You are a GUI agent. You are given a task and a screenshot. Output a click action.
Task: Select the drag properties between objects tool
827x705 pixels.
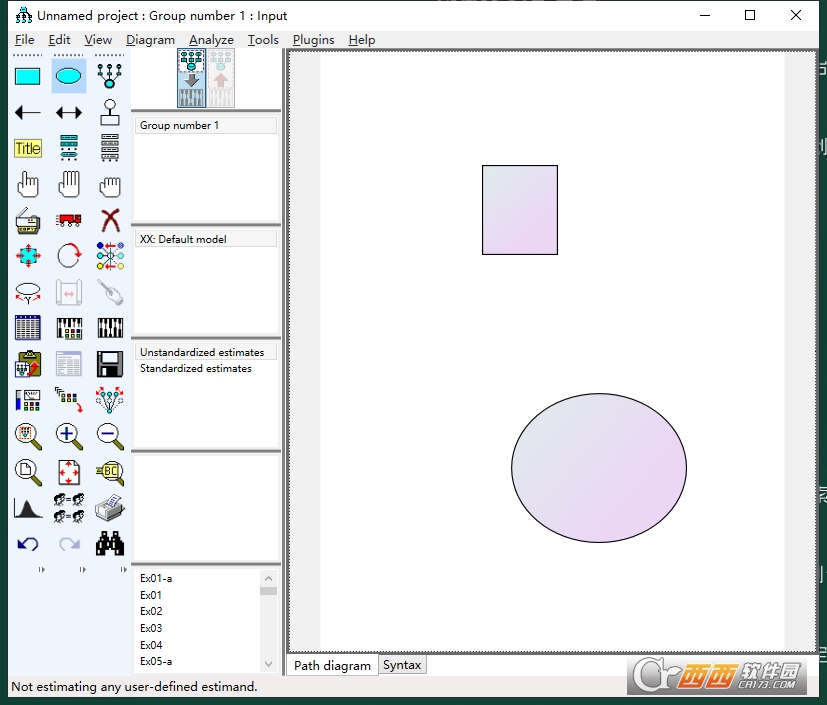point(69,400)
